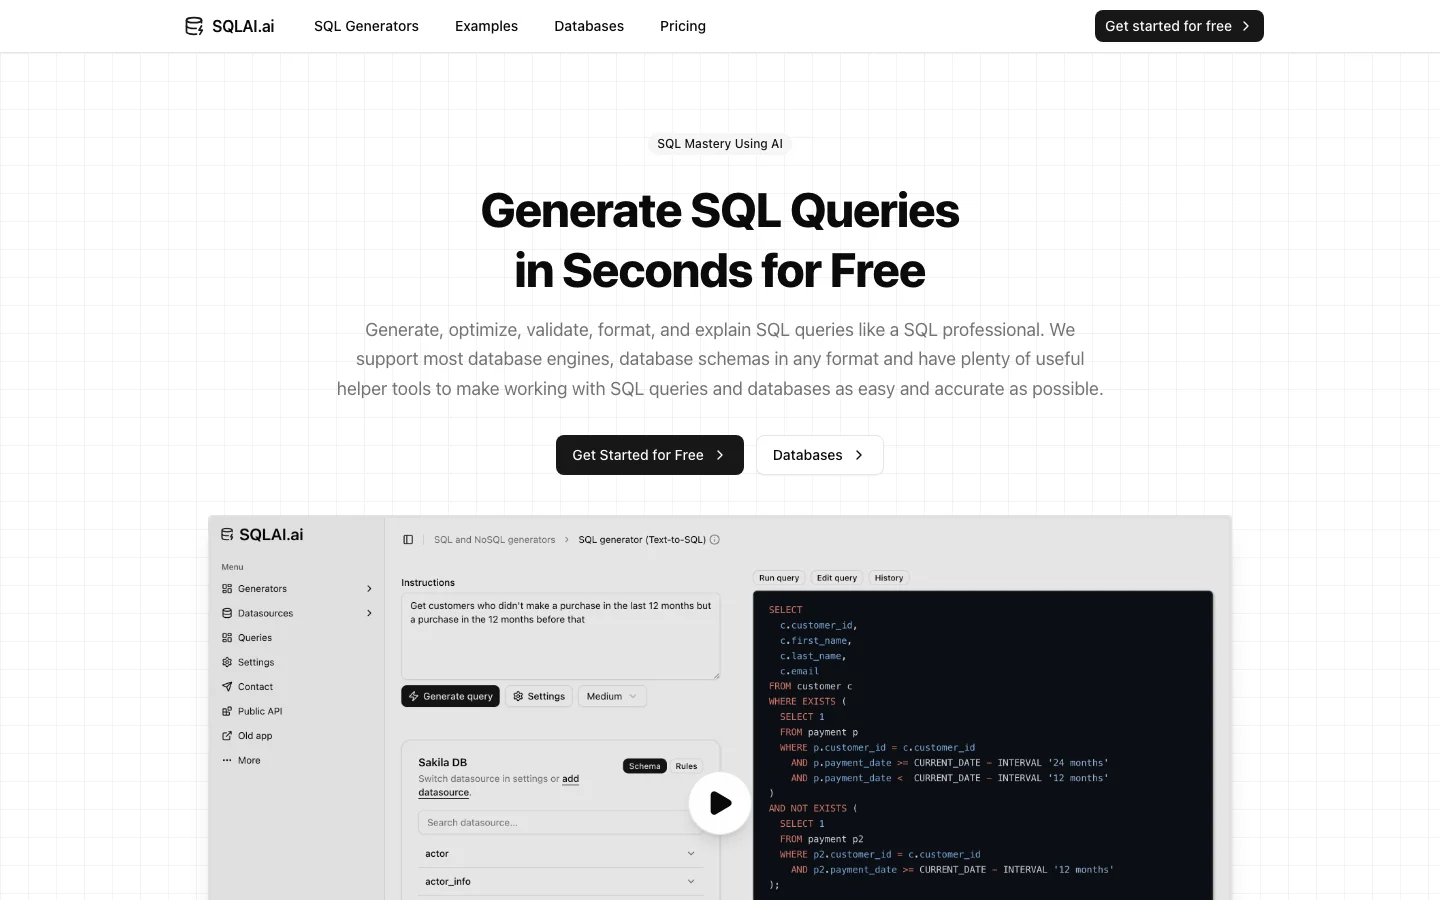This screenshot has width=1440, height=900.
Task: Click the Old app external link icon
Action: pyautogui.click(x=227, y=736)
